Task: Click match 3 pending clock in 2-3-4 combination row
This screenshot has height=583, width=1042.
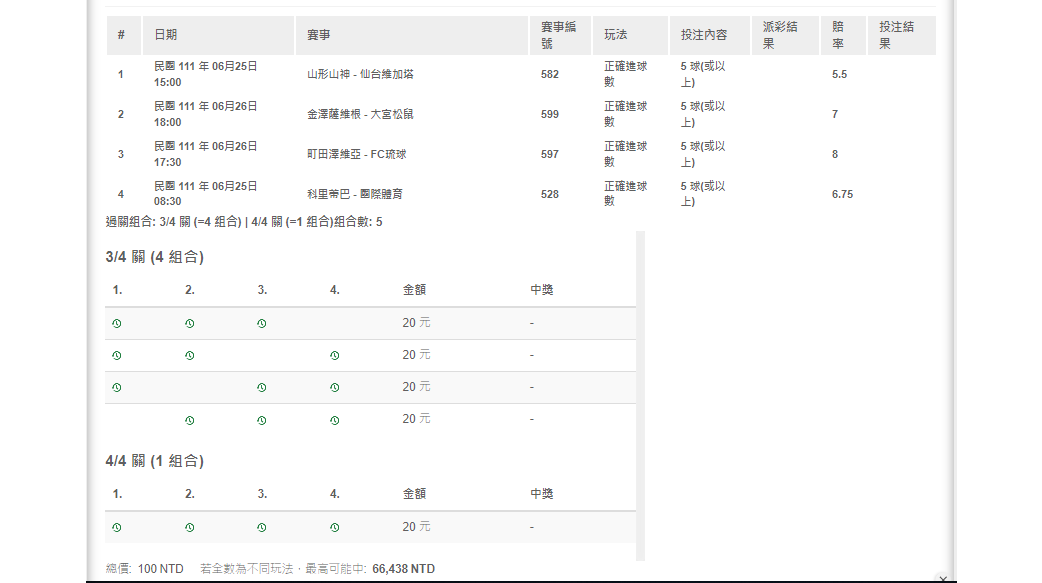Action: click(262, 420)
